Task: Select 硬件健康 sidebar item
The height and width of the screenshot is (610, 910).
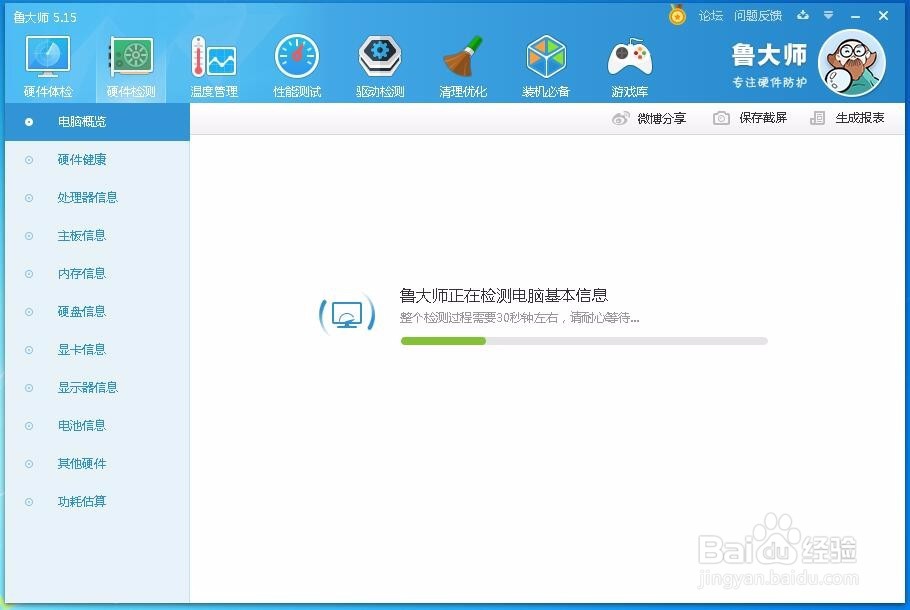Action: click(97, 160)
